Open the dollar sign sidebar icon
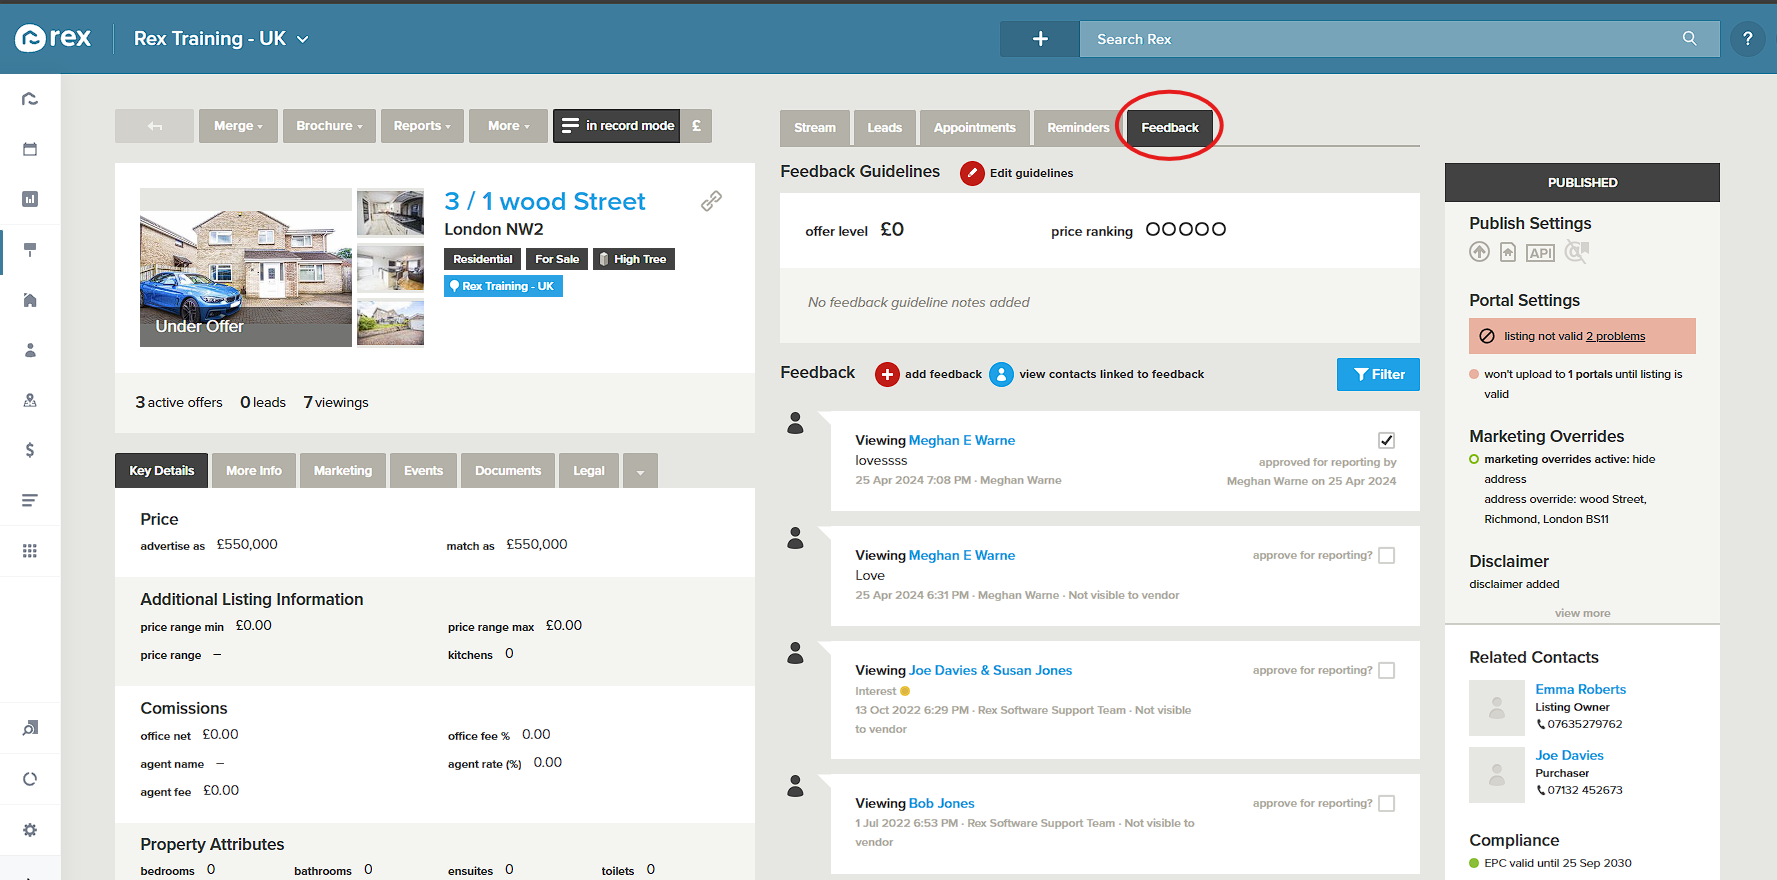The width and height of the screenshot is (1777, 880). (30, 450)
